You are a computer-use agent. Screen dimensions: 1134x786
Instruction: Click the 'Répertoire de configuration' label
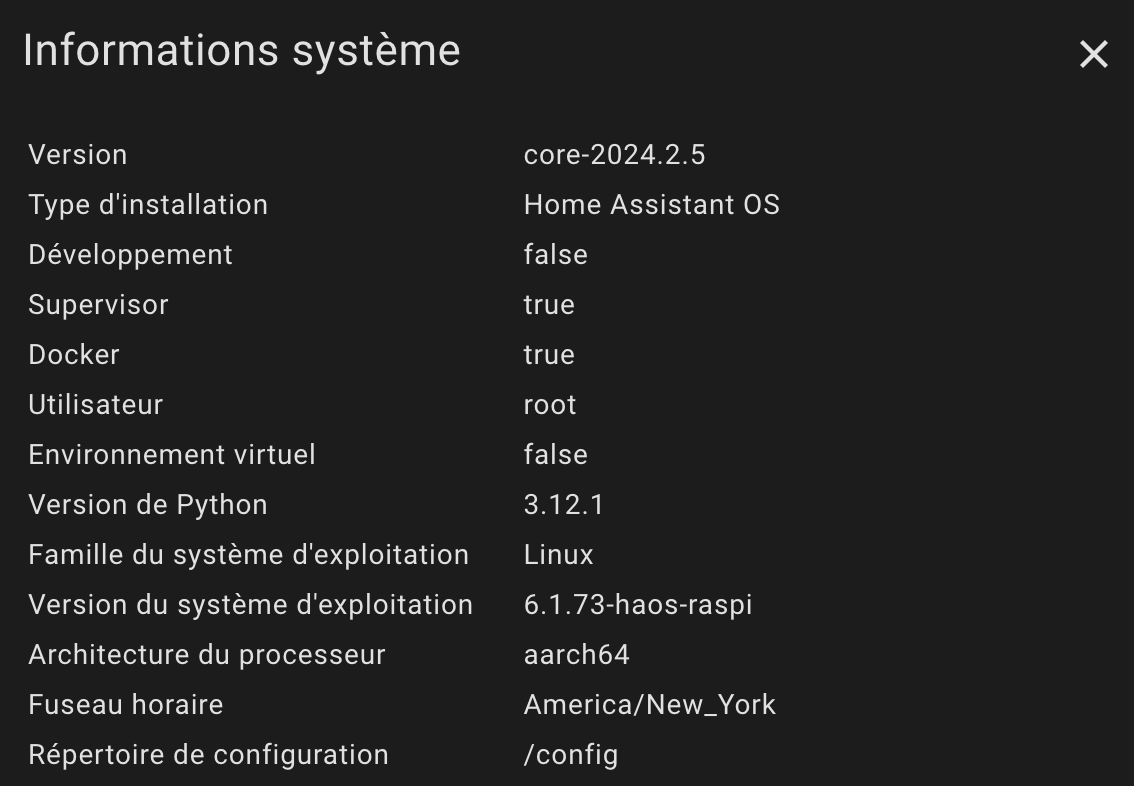(x=208, y=754)
